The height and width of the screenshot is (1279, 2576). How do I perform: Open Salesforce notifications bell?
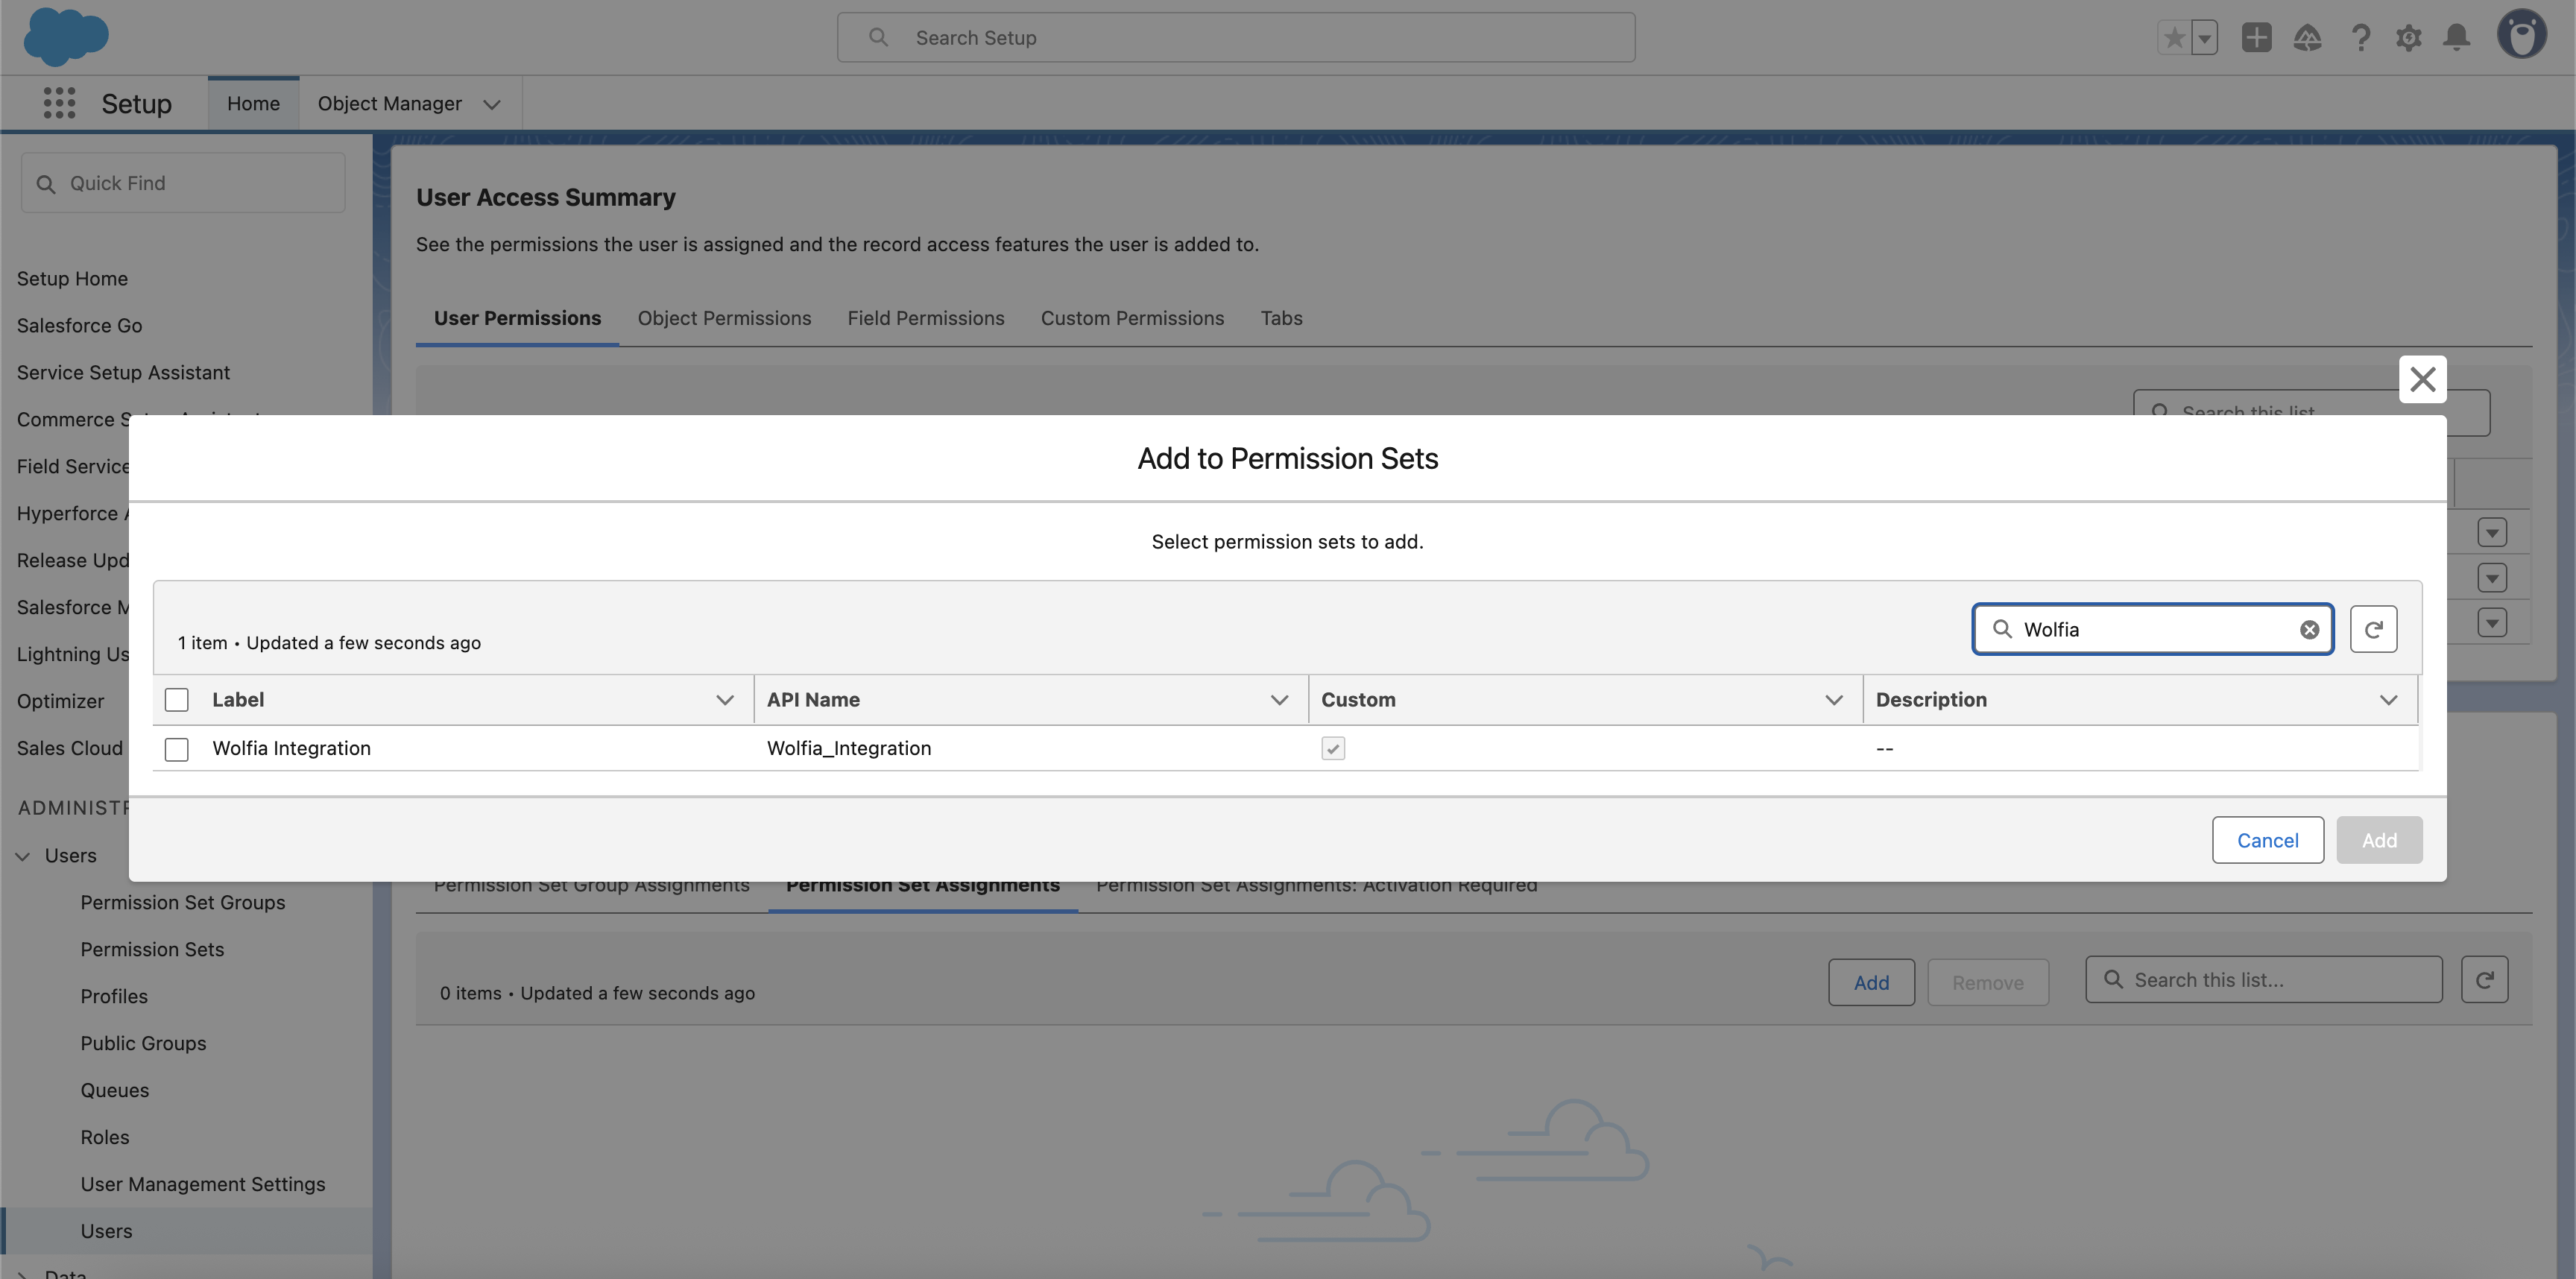click(x=2458, y=37)
